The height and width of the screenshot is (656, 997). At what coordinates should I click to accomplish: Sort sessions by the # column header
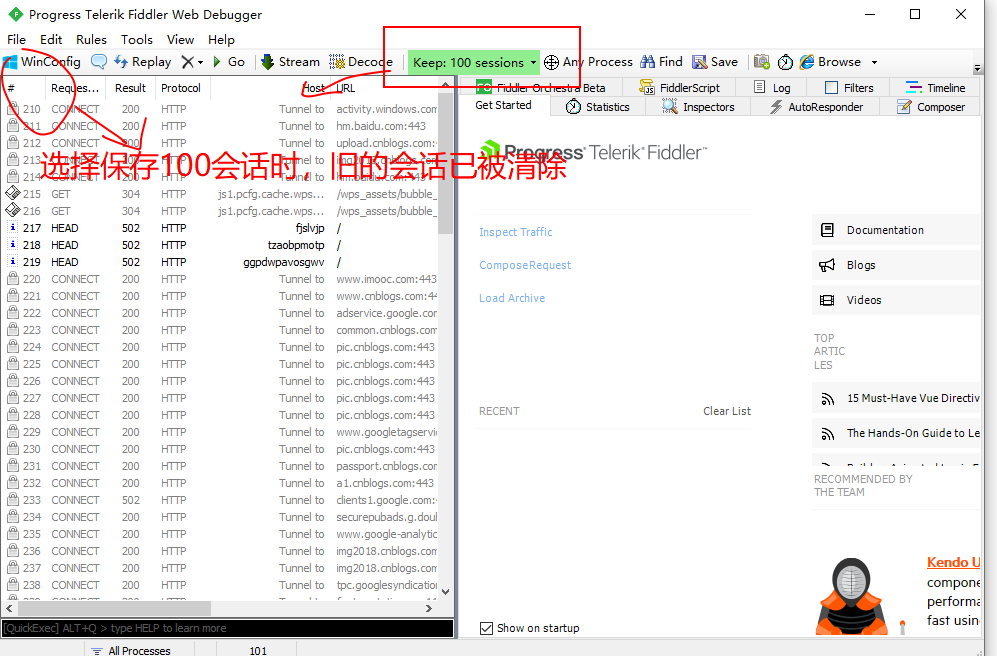[23, 88]
